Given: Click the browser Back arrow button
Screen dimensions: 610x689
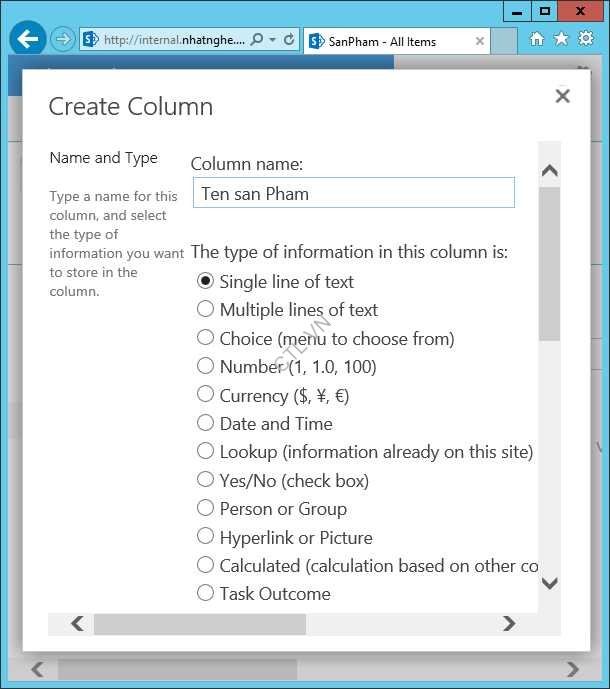Looking at the screenshot, I should [x=27, y=40].
